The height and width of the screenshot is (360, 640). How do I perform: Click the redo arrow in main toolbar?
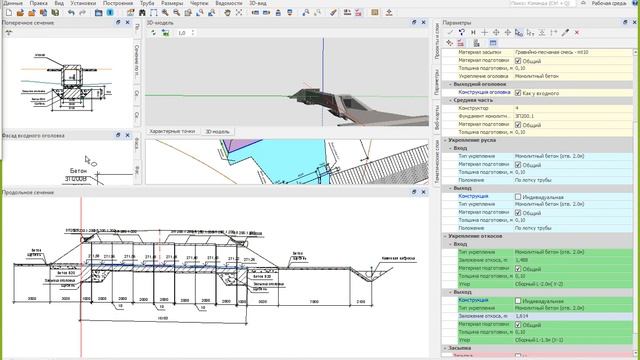83,13
